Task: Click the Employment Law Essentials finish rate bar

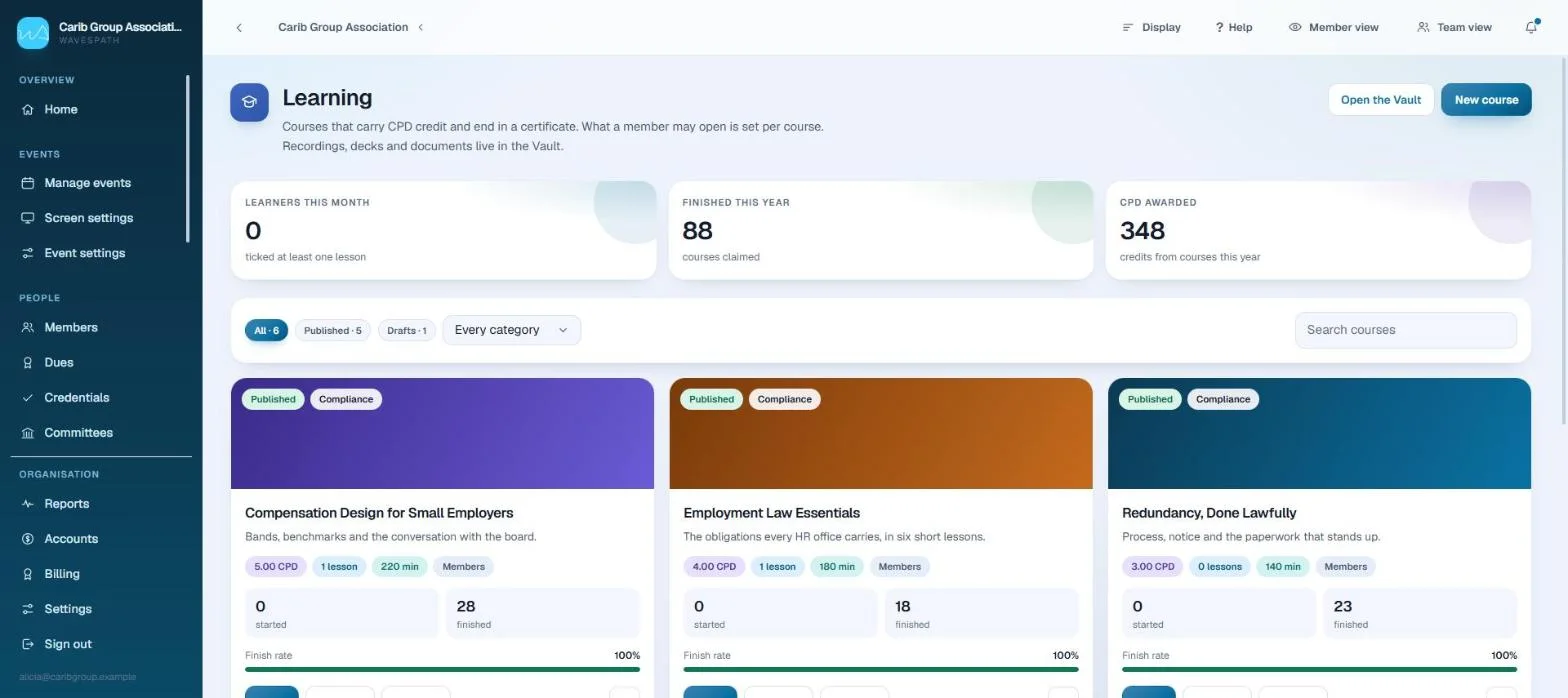Action: (881, 669)
